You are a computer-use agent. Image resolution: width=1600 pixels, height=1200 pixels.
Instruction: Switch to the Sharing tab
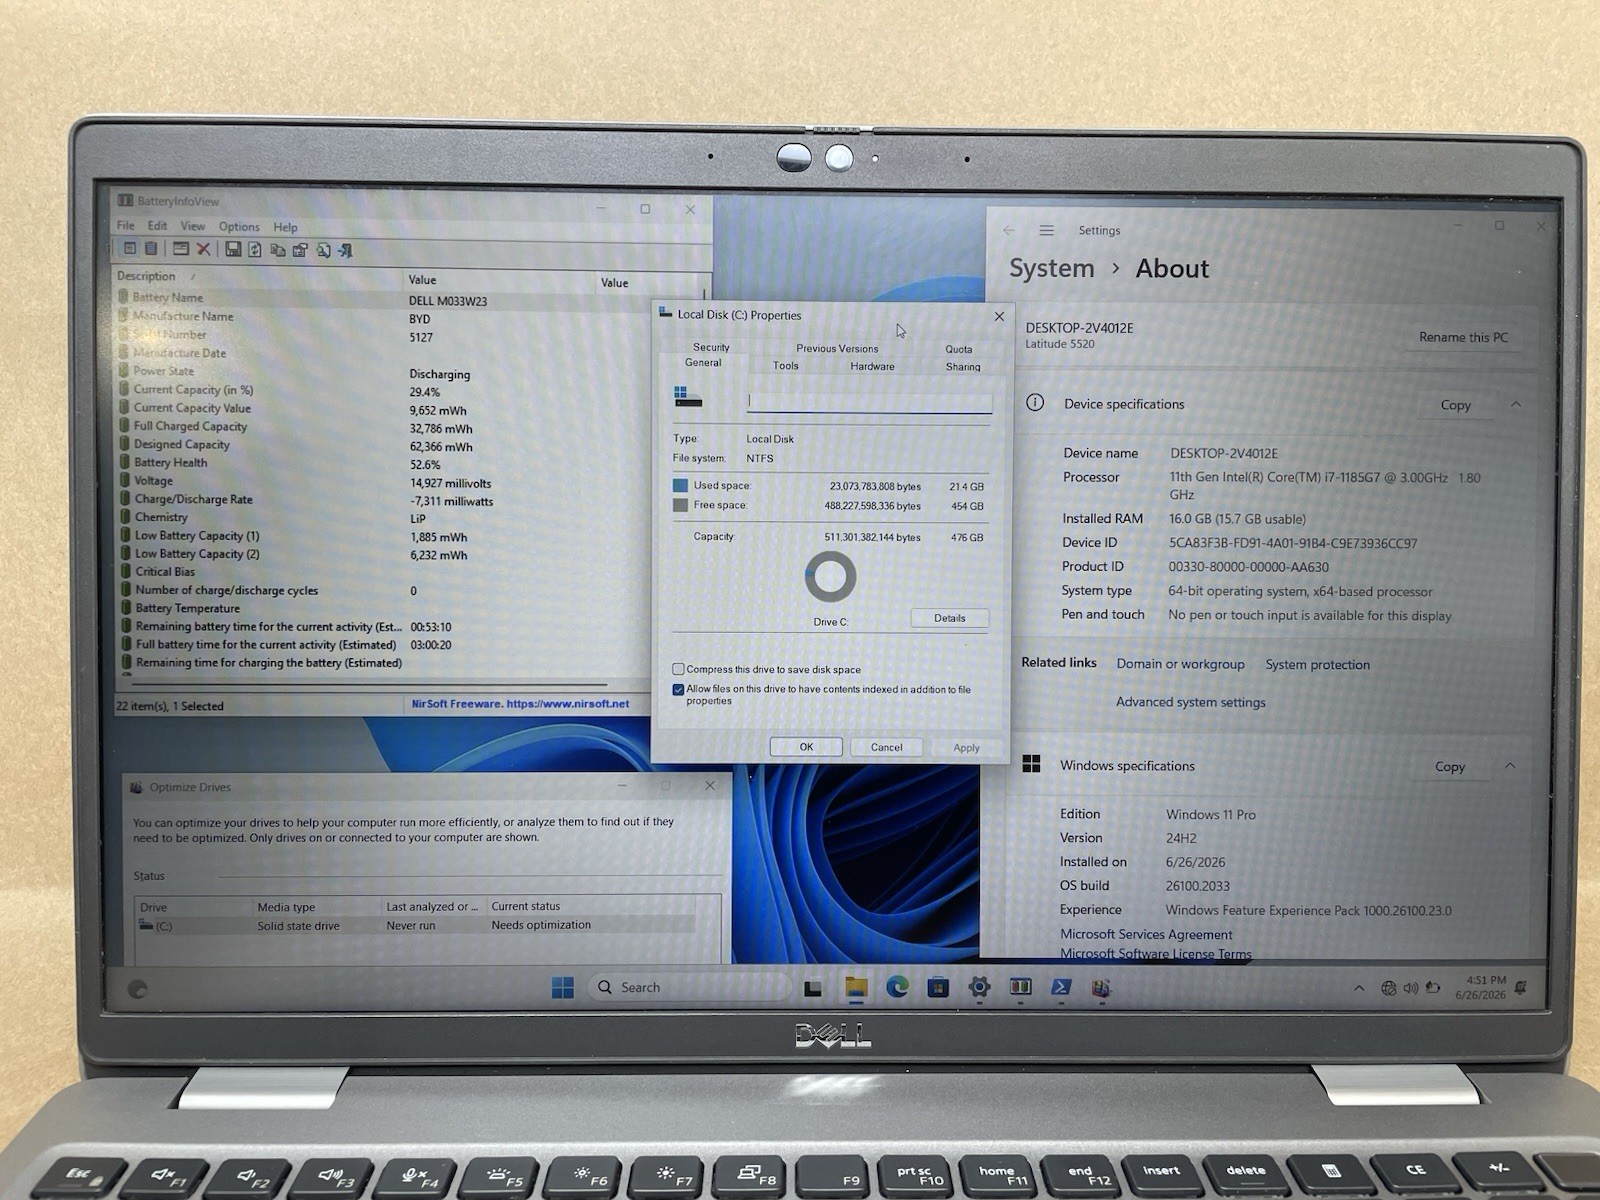[963, 367]
